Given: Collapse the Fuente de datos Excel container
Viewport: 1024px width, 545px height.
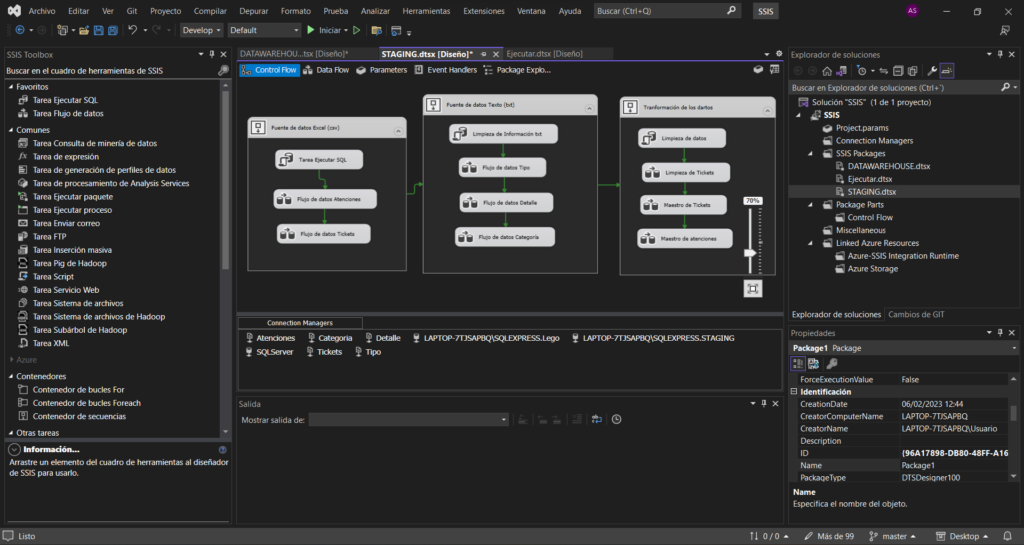Looking at the screenshot, I should click(x=397, y=129).
